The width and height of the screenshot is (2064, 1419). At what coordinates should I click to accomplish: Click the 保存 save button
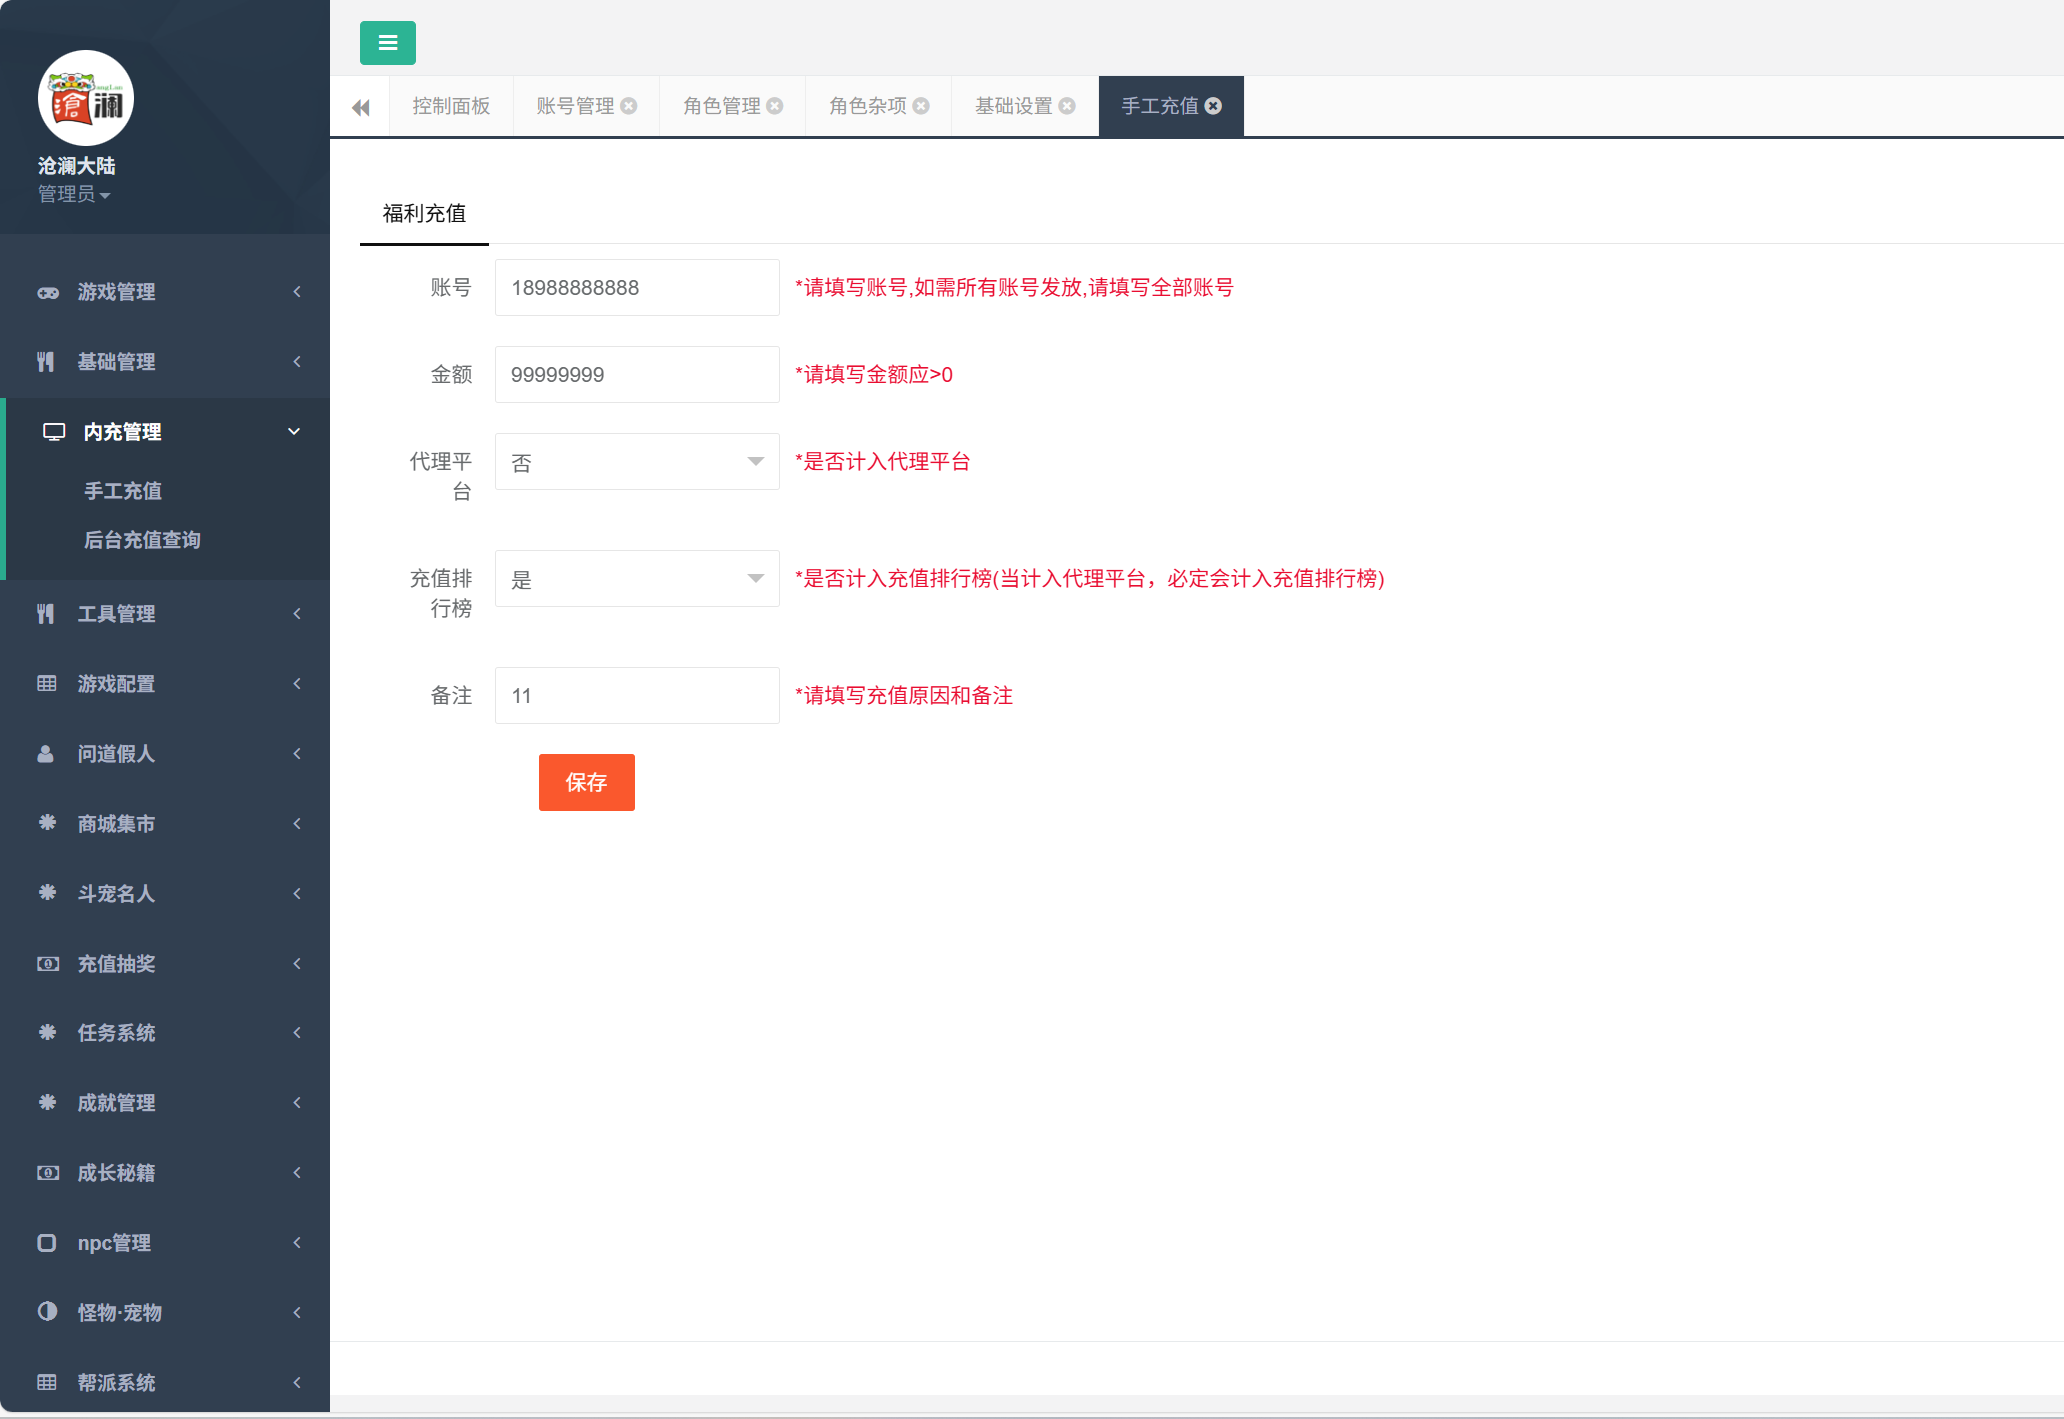(586, 782)
